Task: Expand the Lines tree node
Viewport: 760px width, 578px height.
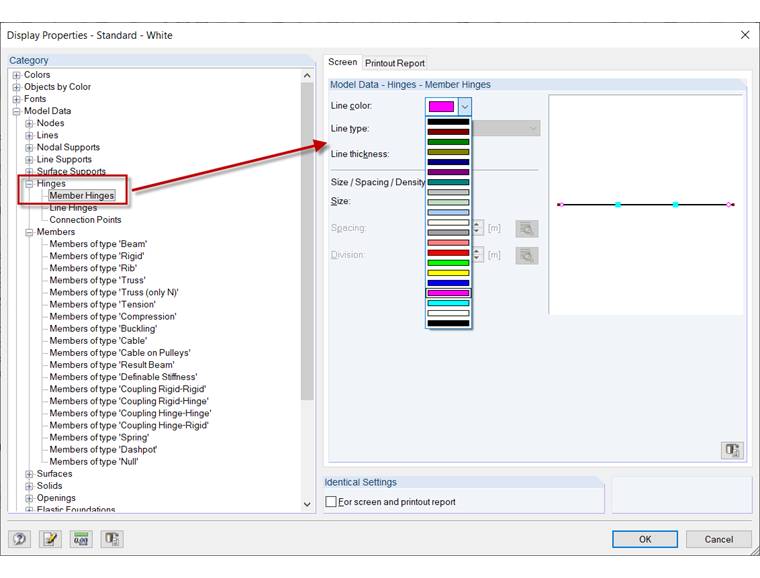Action: click(x=29, y=136)
